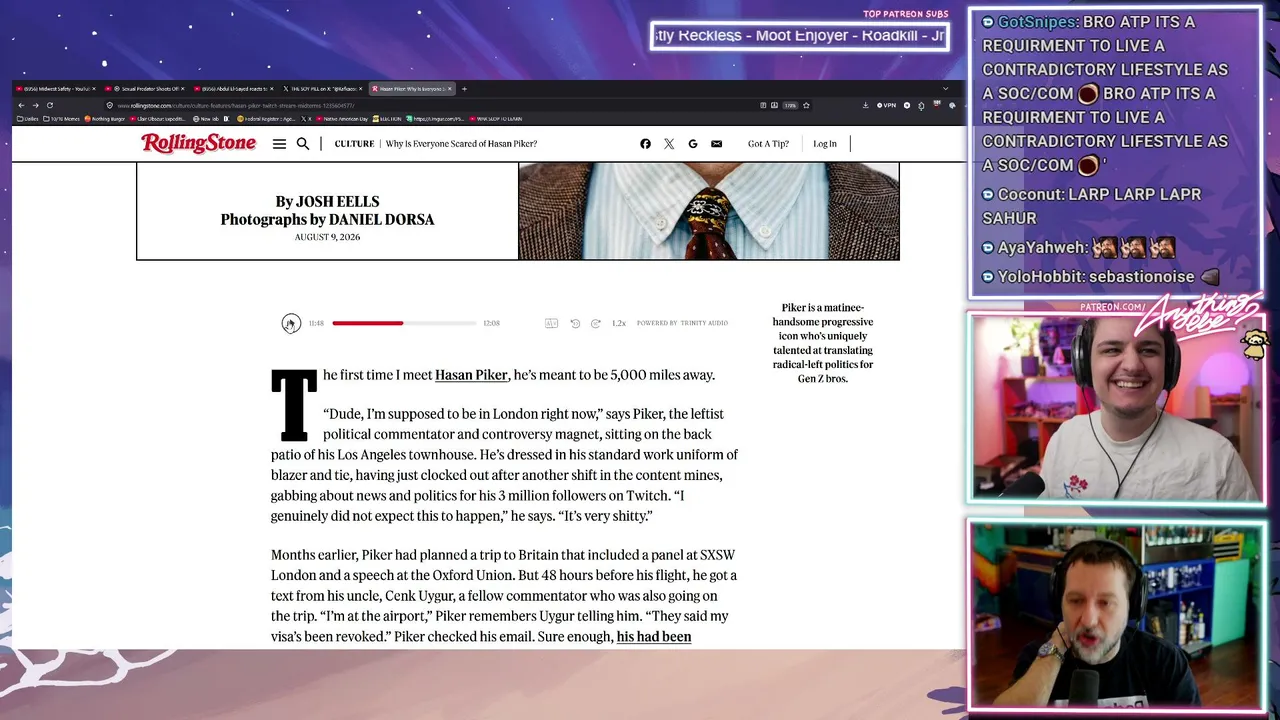Change the 1.2x playback speed

(x=619, y=323)
